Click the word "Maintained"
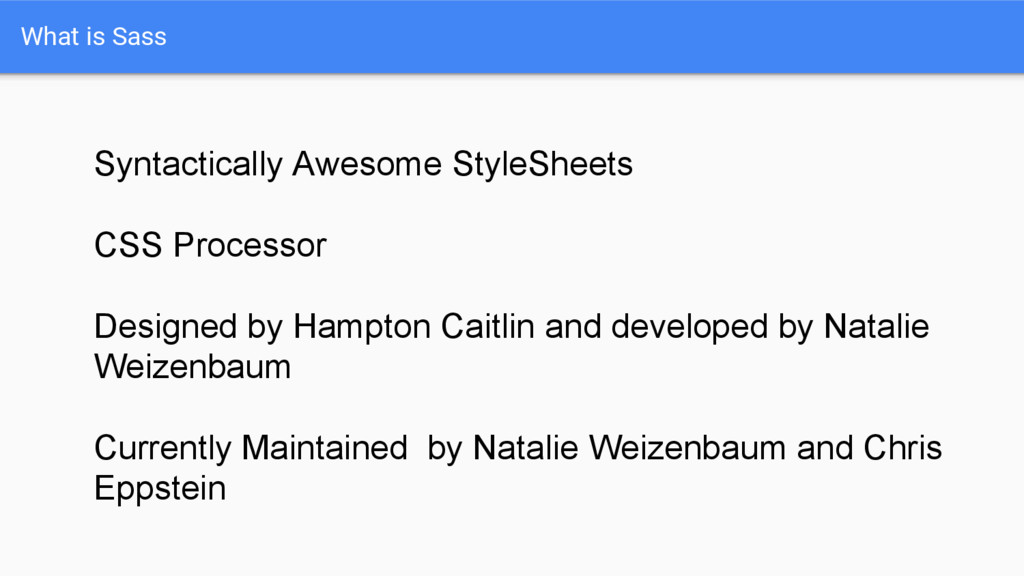 pos(325,448)
